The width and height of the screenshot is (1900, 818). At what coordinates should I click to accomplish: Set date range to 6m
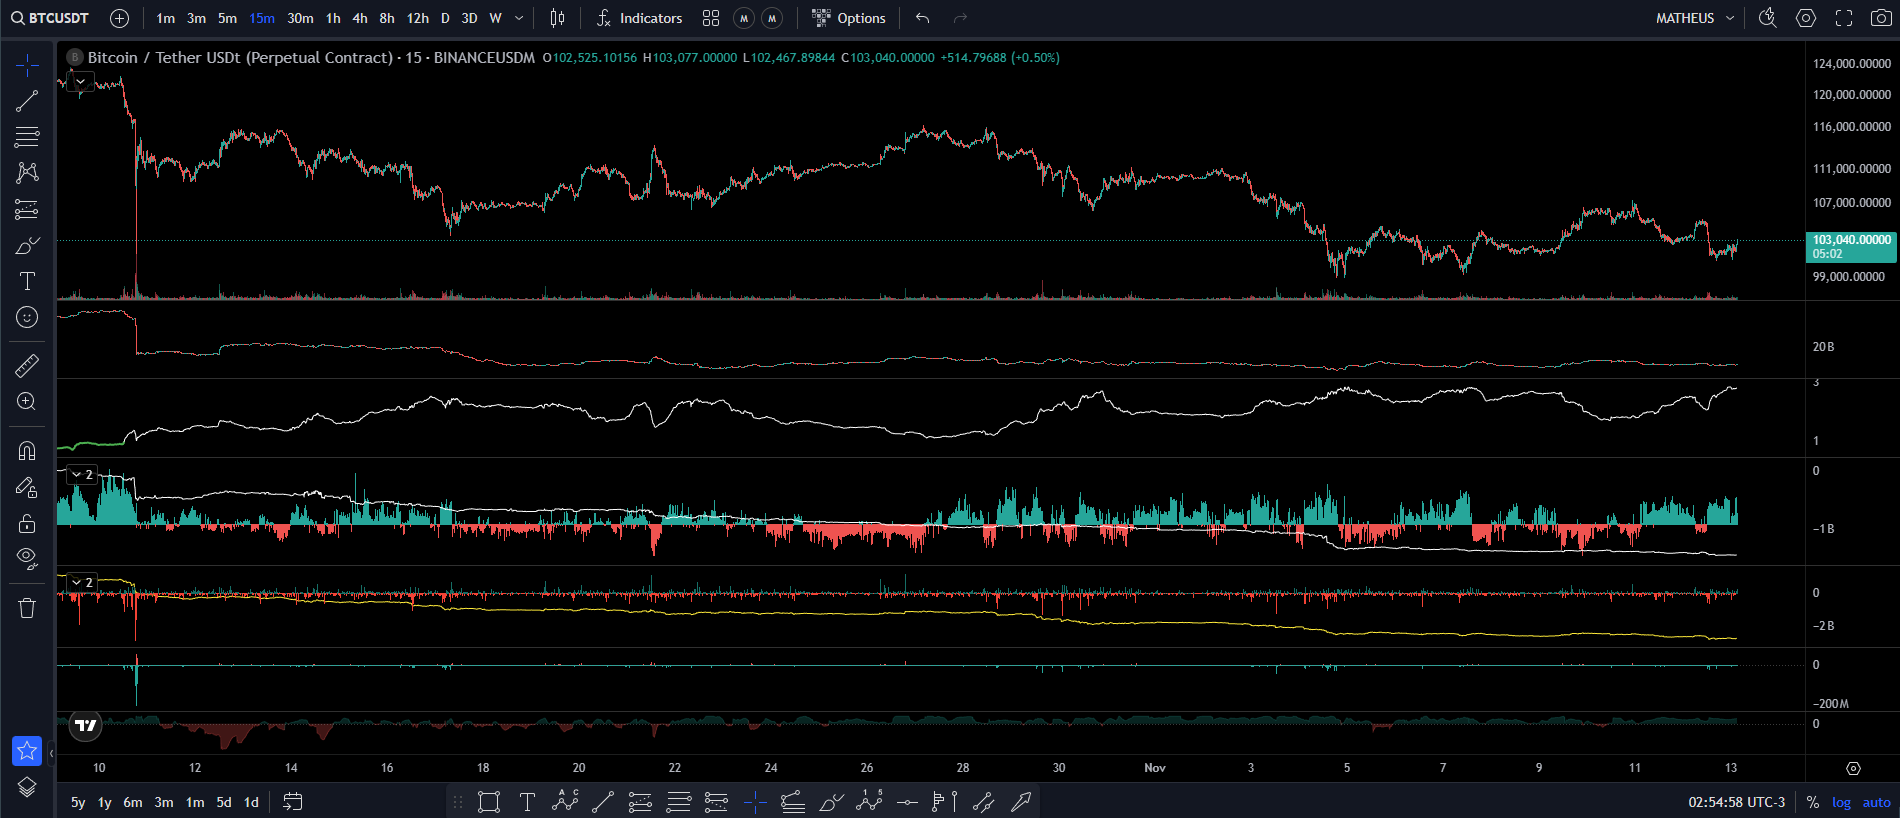coord(133,802)
